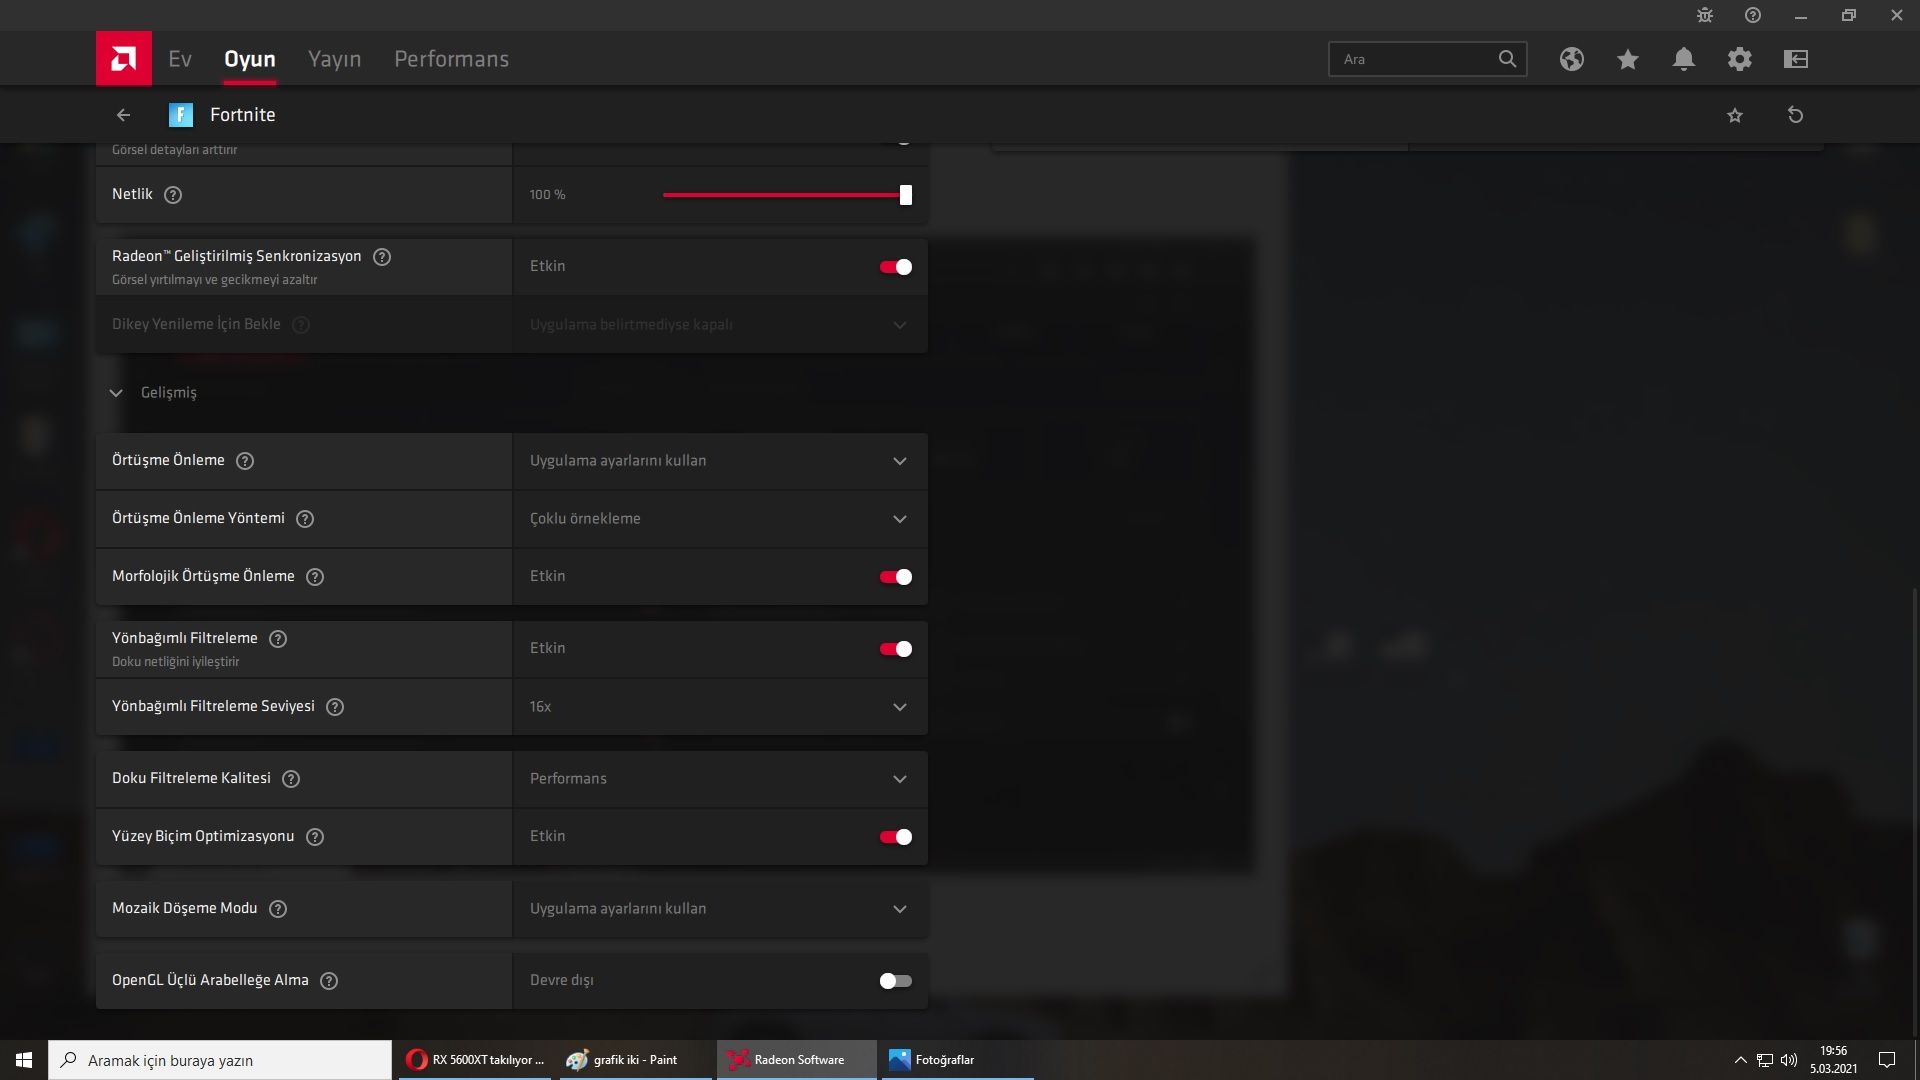Screen dimensions: 1920x1080
Task: Switch to the Yayın tab
Action: pyautogui.click(x=334, y=59)
